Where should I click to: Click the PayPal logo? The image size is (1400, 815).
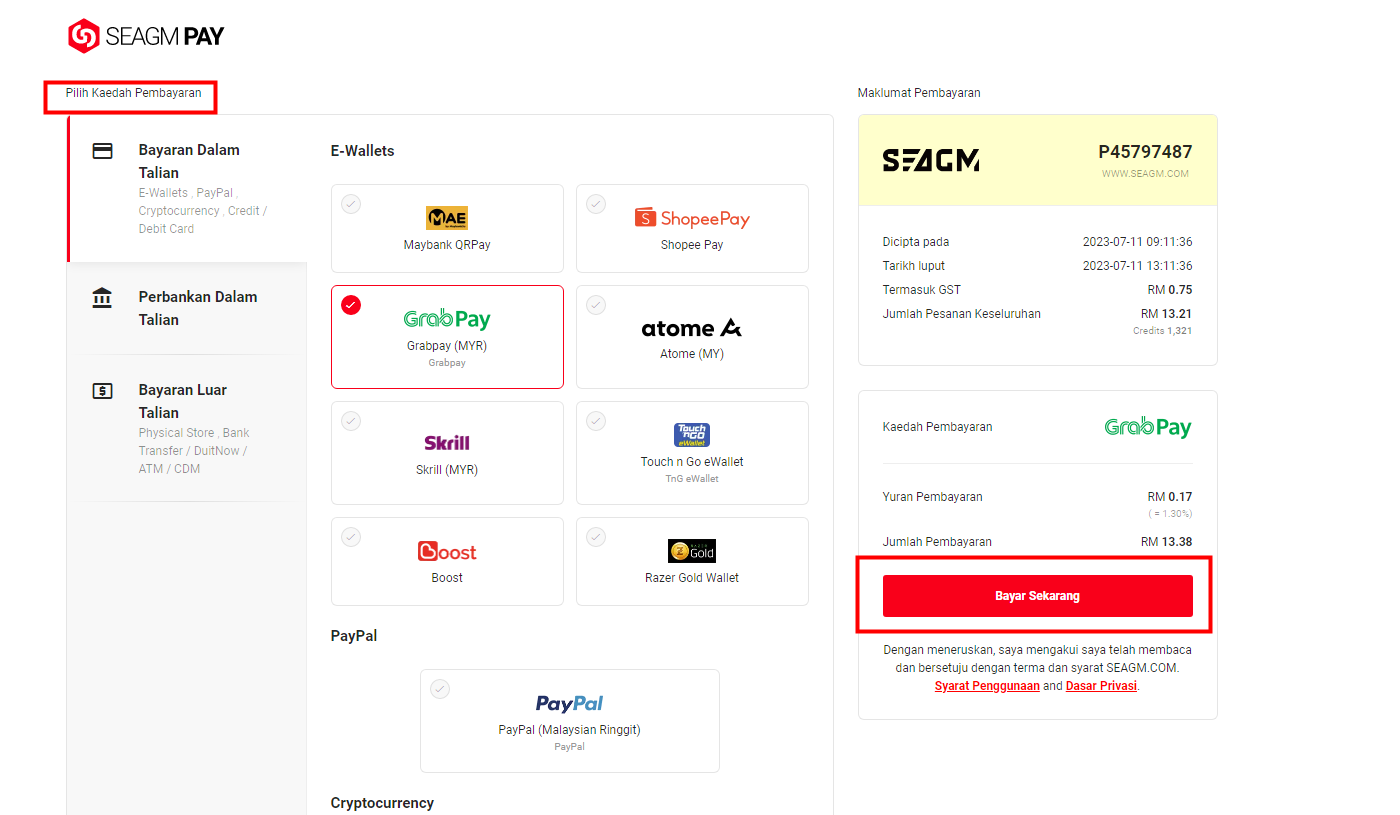569,703
